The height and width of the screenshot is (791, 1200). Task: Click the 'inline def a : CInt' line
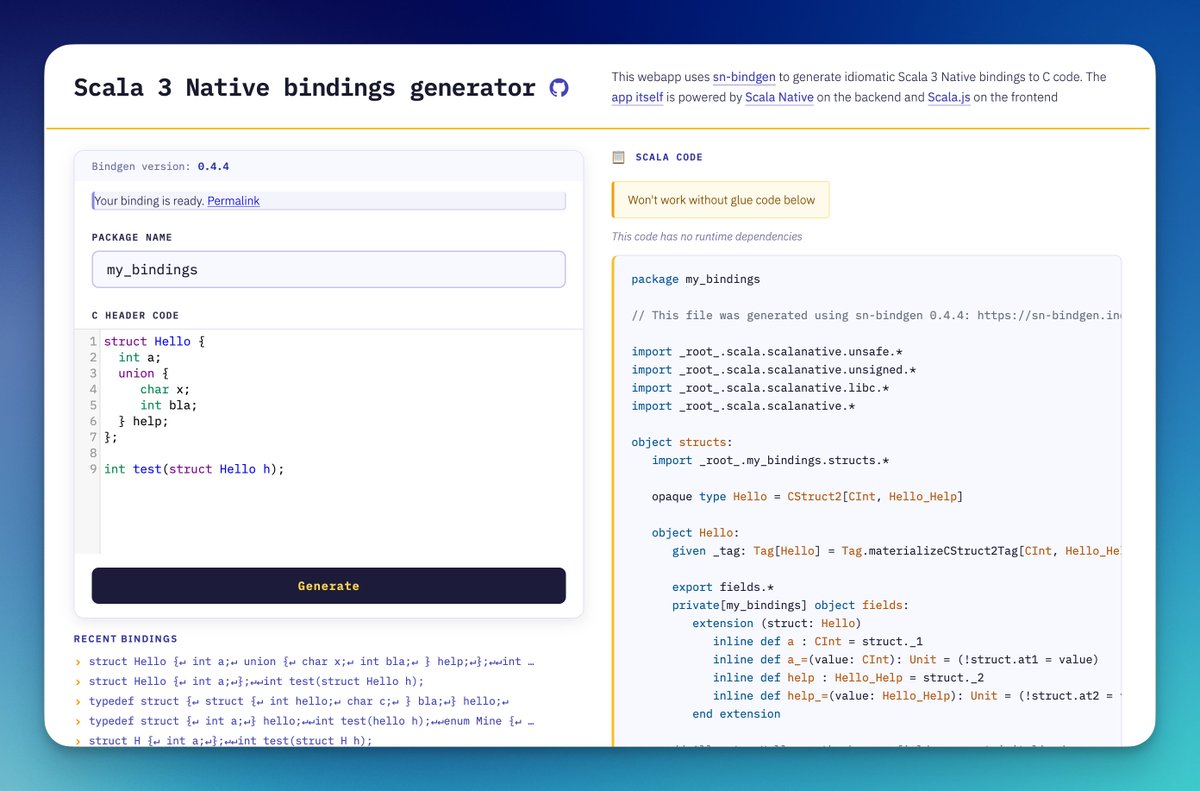(818, 641)
